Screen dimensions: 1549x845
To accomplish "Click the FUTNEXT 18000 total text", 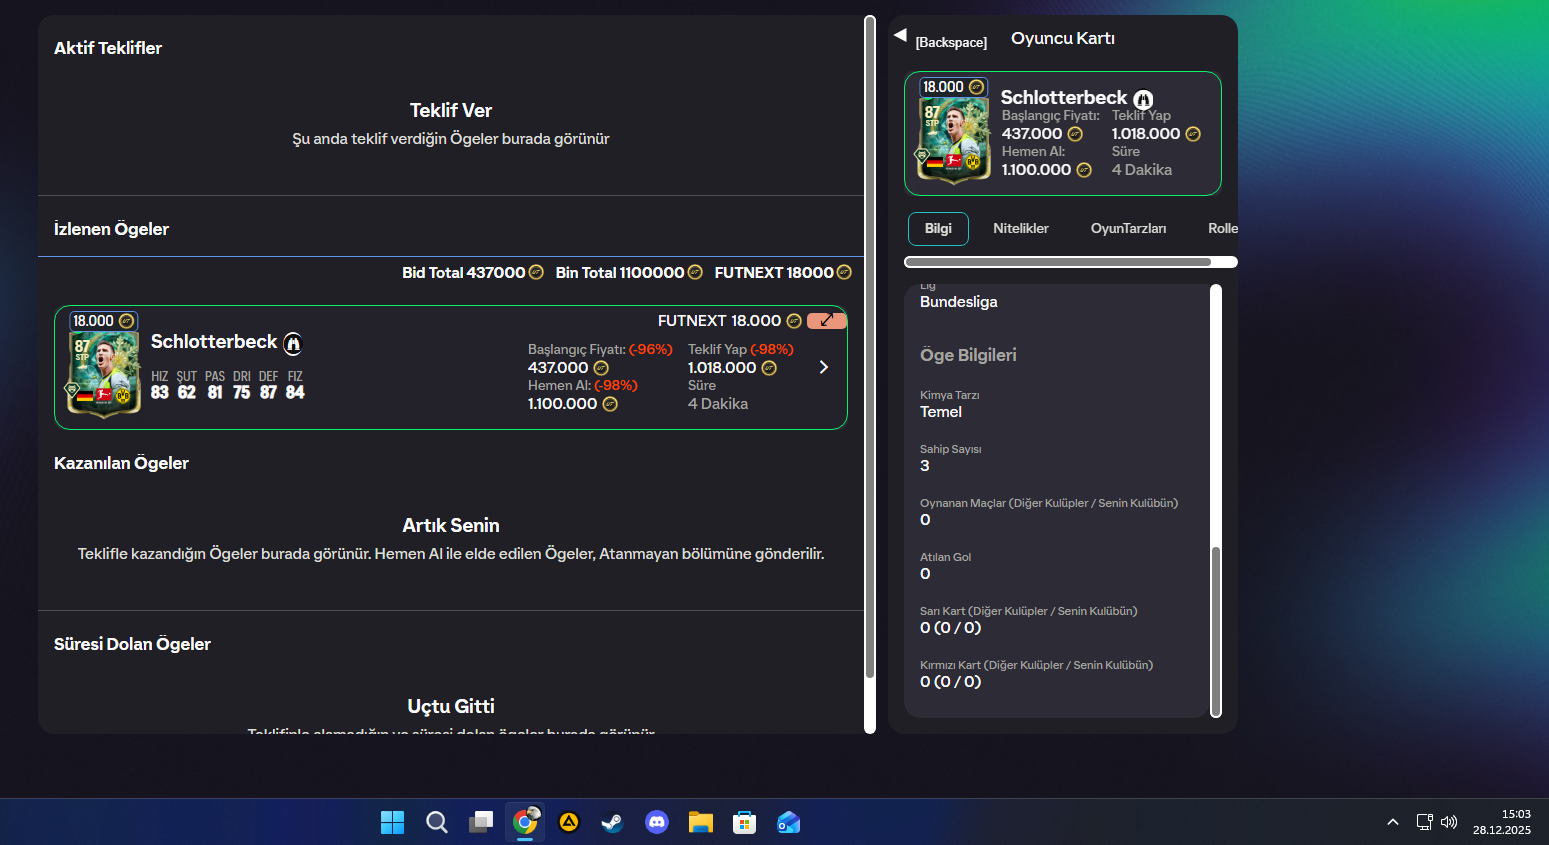I will [774, 272].
